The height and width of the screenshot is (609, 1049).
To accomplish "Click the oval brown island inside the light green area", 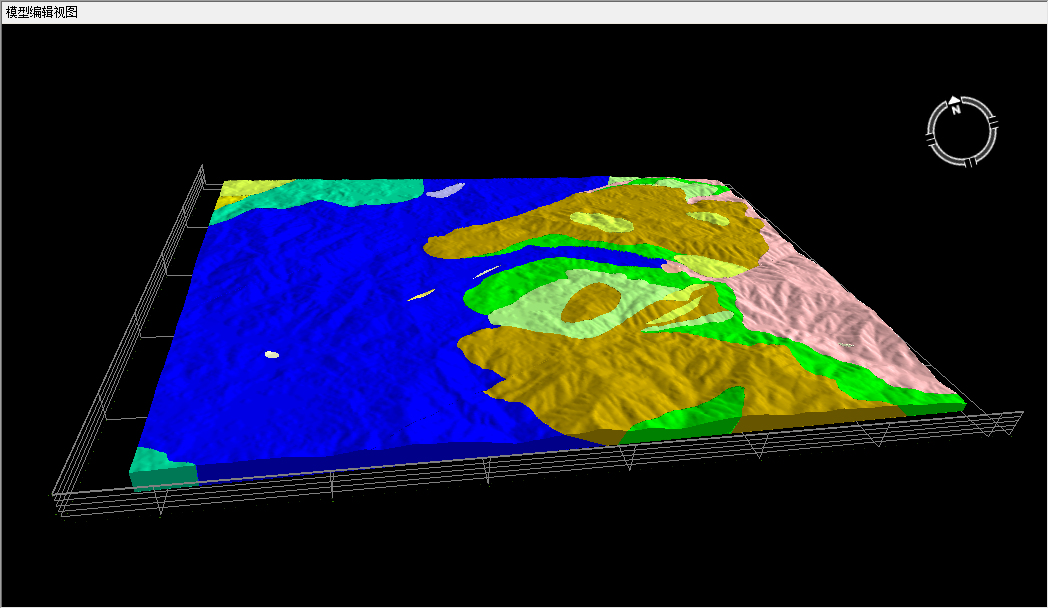I will 590,300.
